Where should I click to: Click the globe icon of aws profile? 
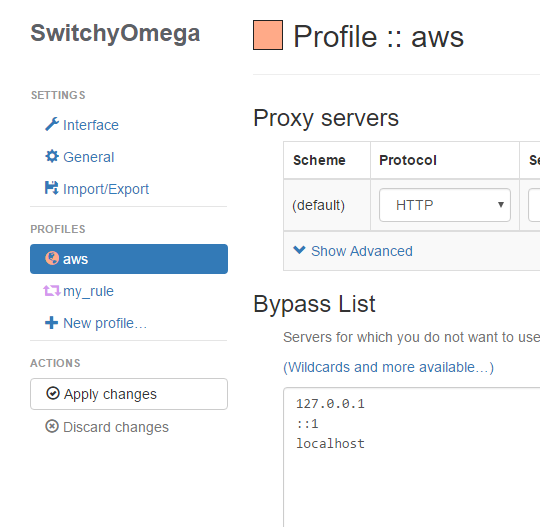pos(52,258)
